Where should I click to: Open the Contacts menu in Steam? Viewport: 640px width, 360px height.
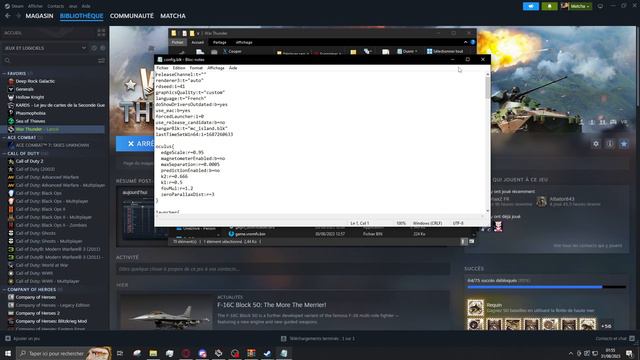point(56,6)
